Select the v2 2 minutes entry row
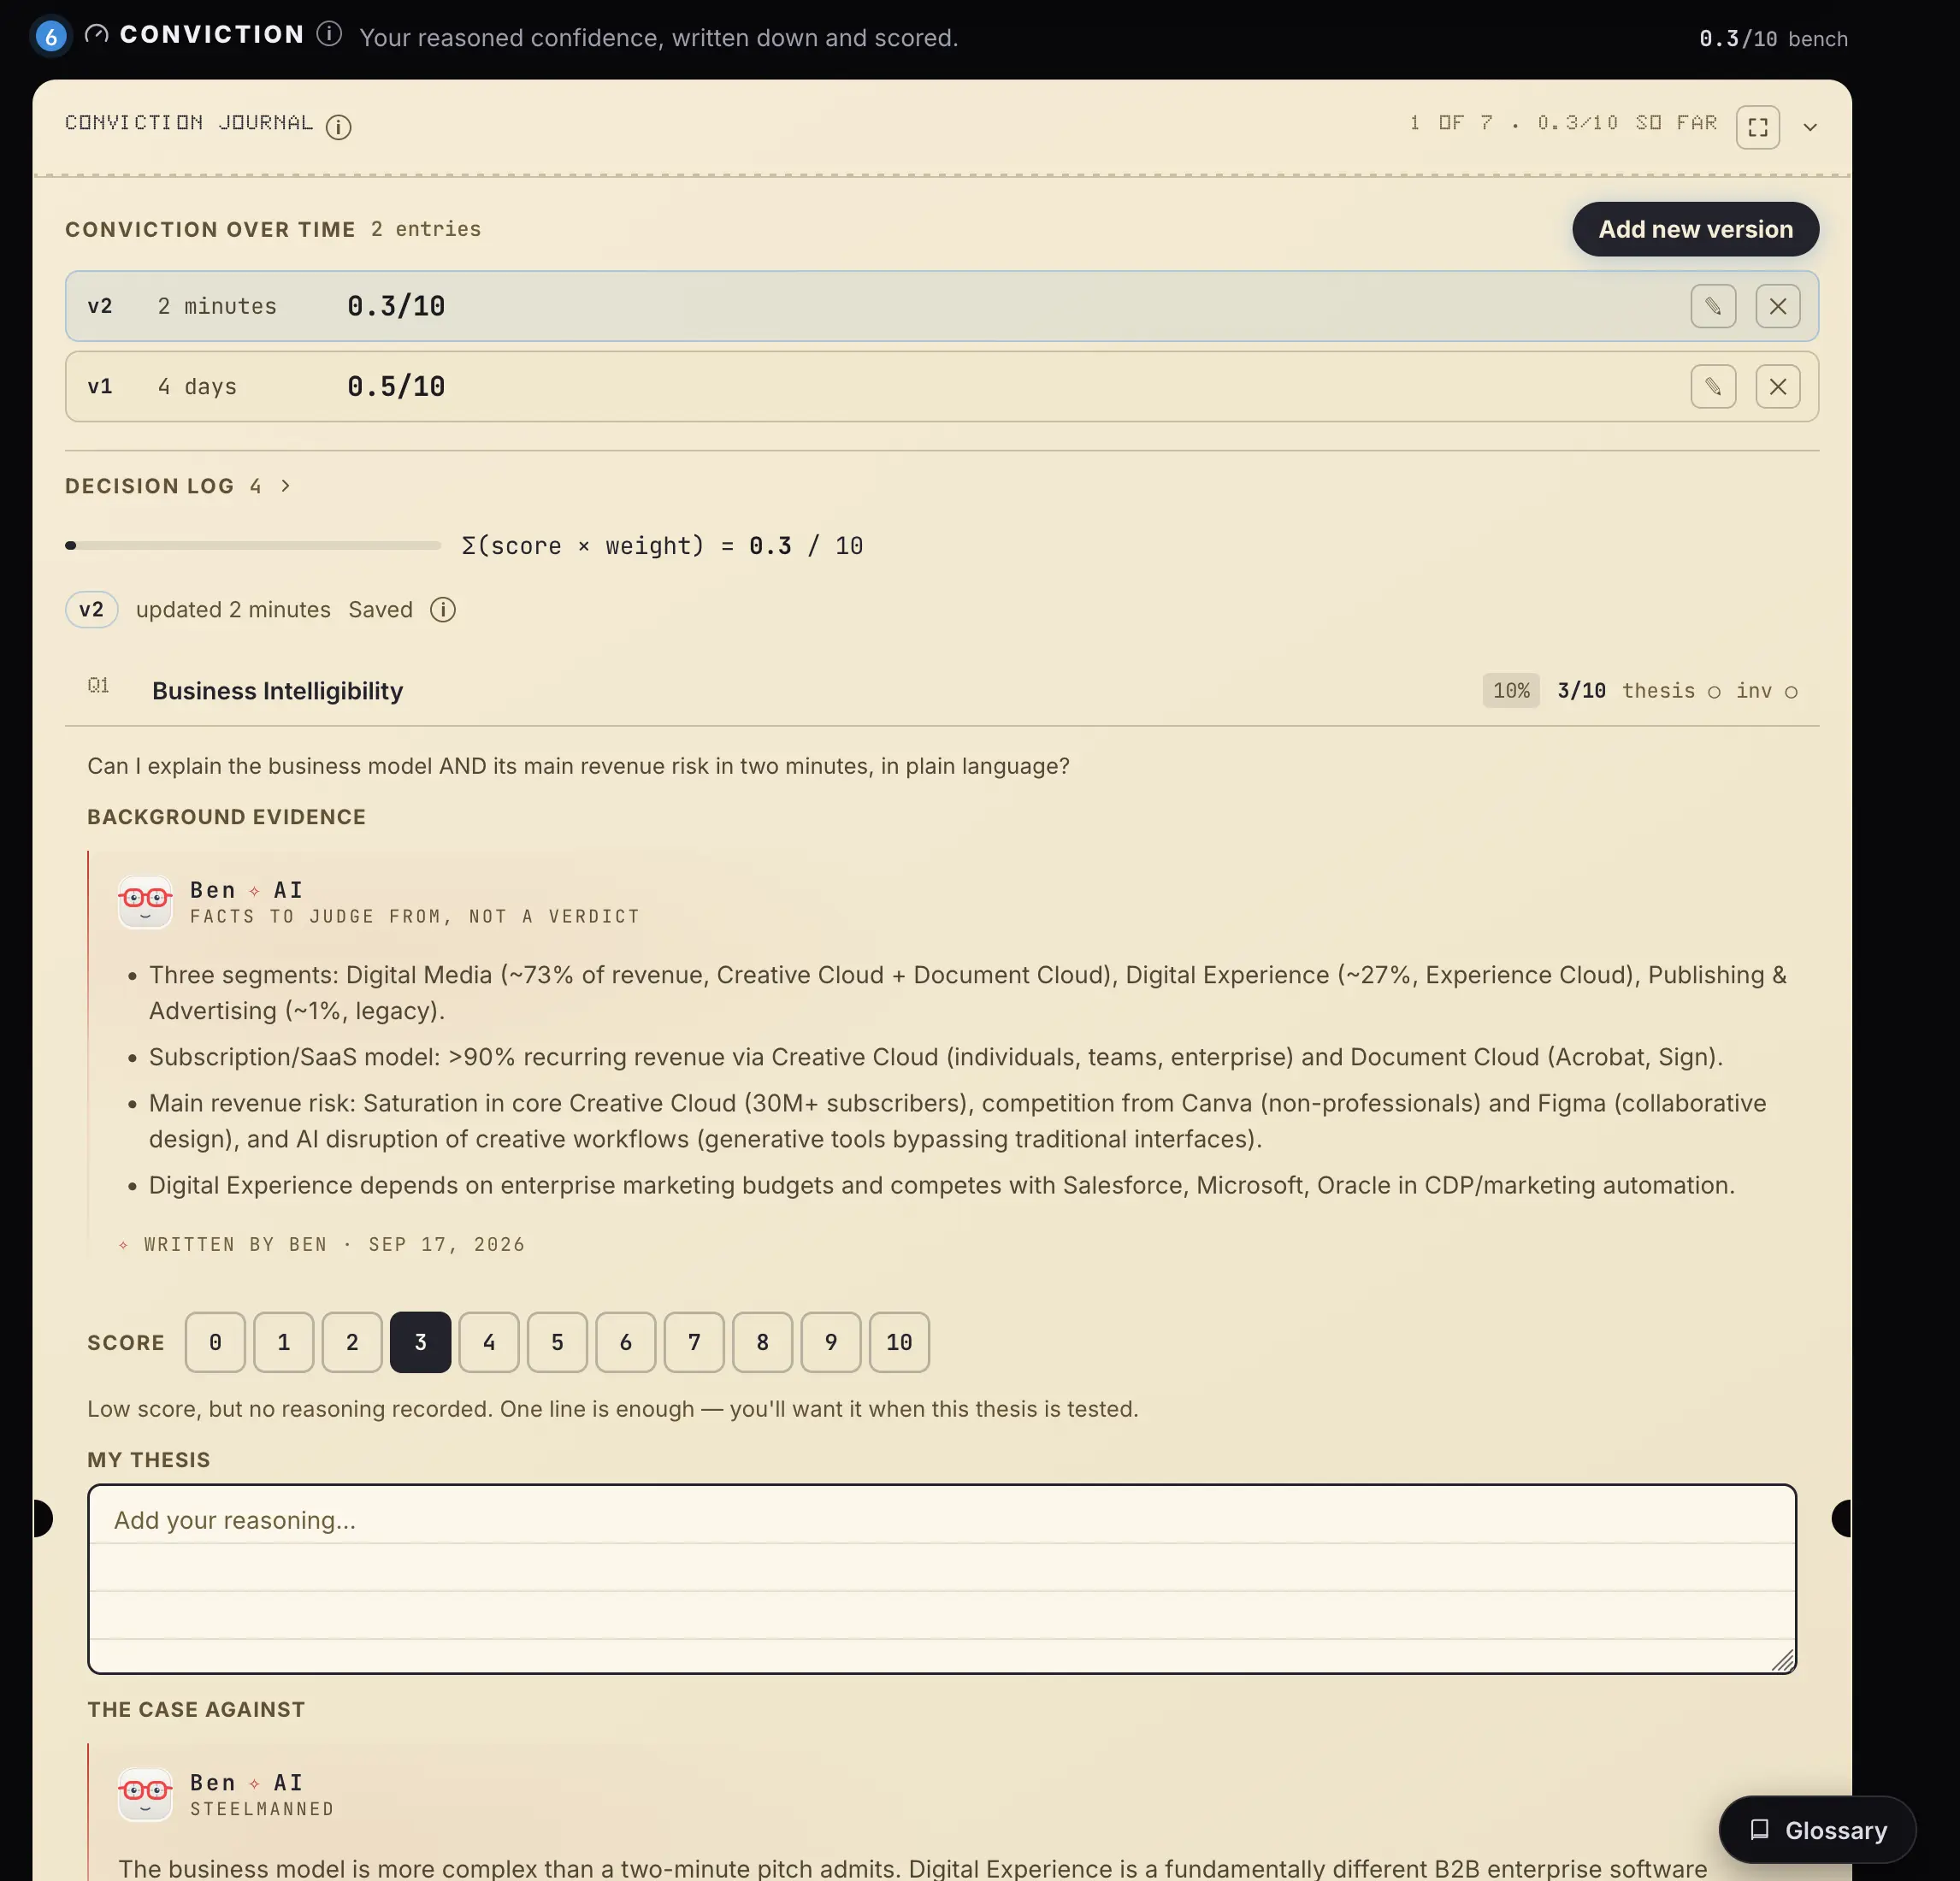1960x1881 pixels. [x=941, y=306]
